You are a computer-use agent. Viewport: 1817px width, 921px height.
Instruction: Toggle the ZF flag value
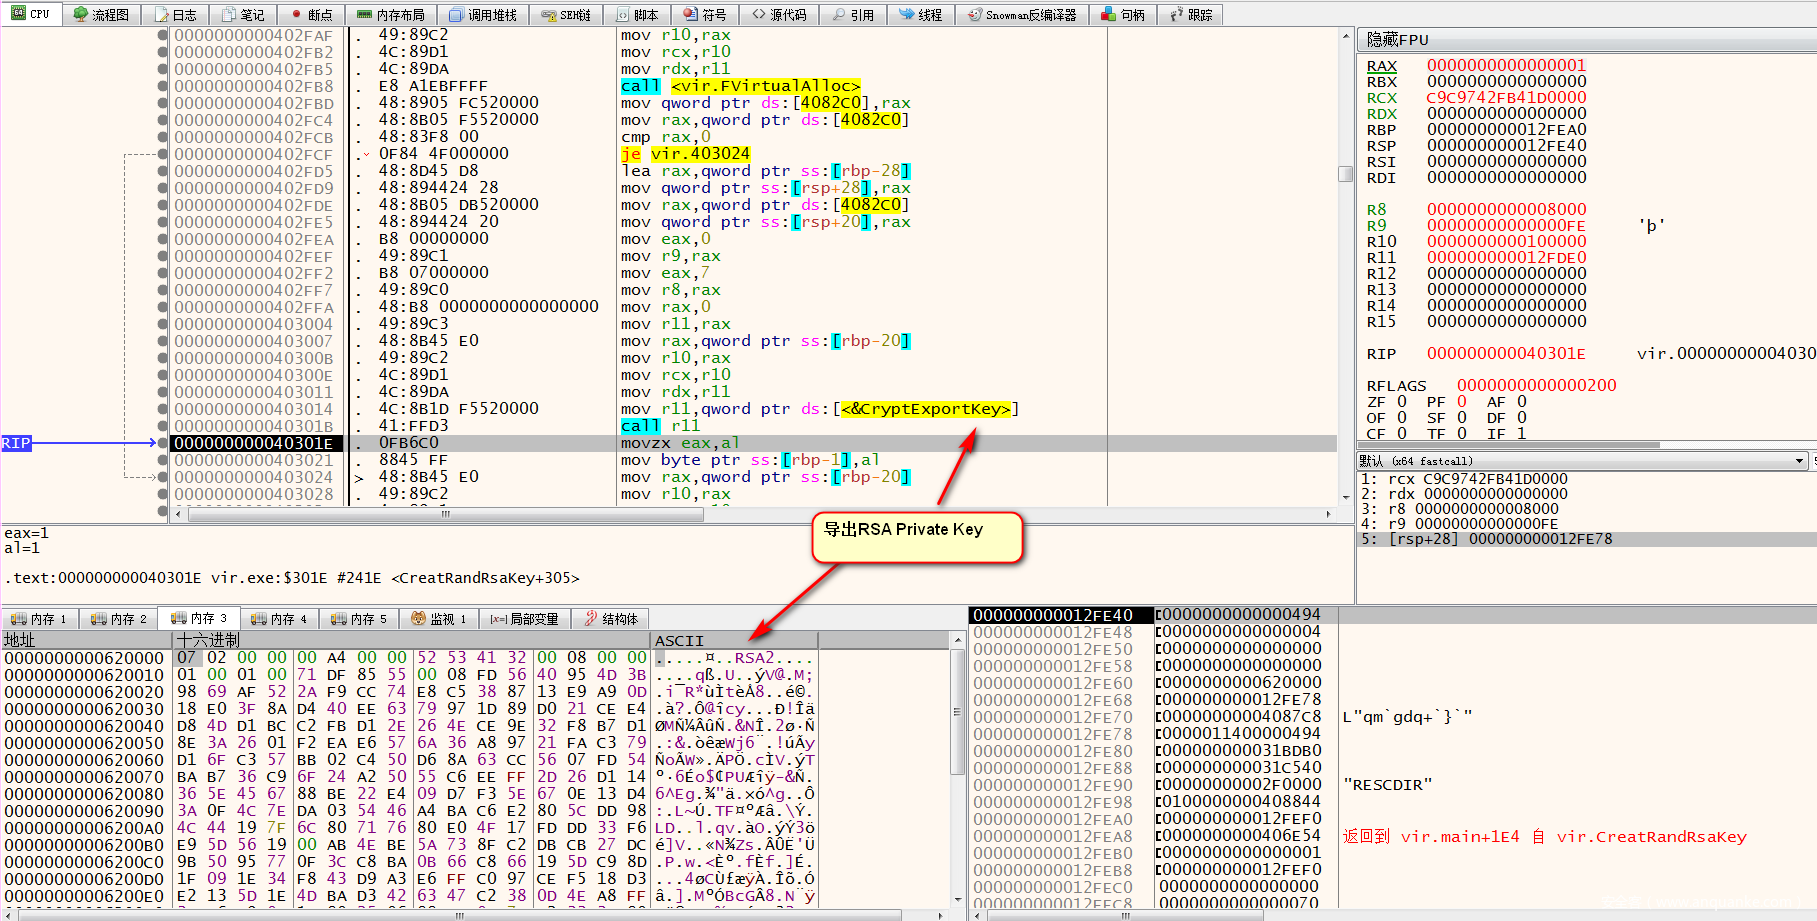pyautogui.click(x=1402, y=402)
